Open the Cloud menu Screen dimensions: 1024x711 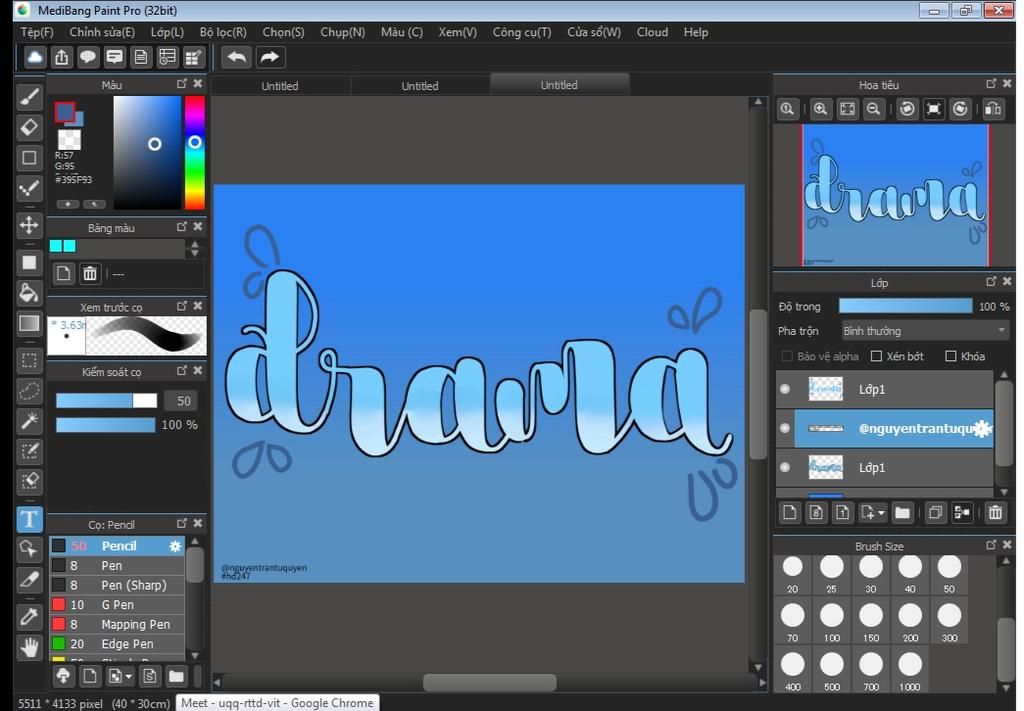(x=652, y=32)
